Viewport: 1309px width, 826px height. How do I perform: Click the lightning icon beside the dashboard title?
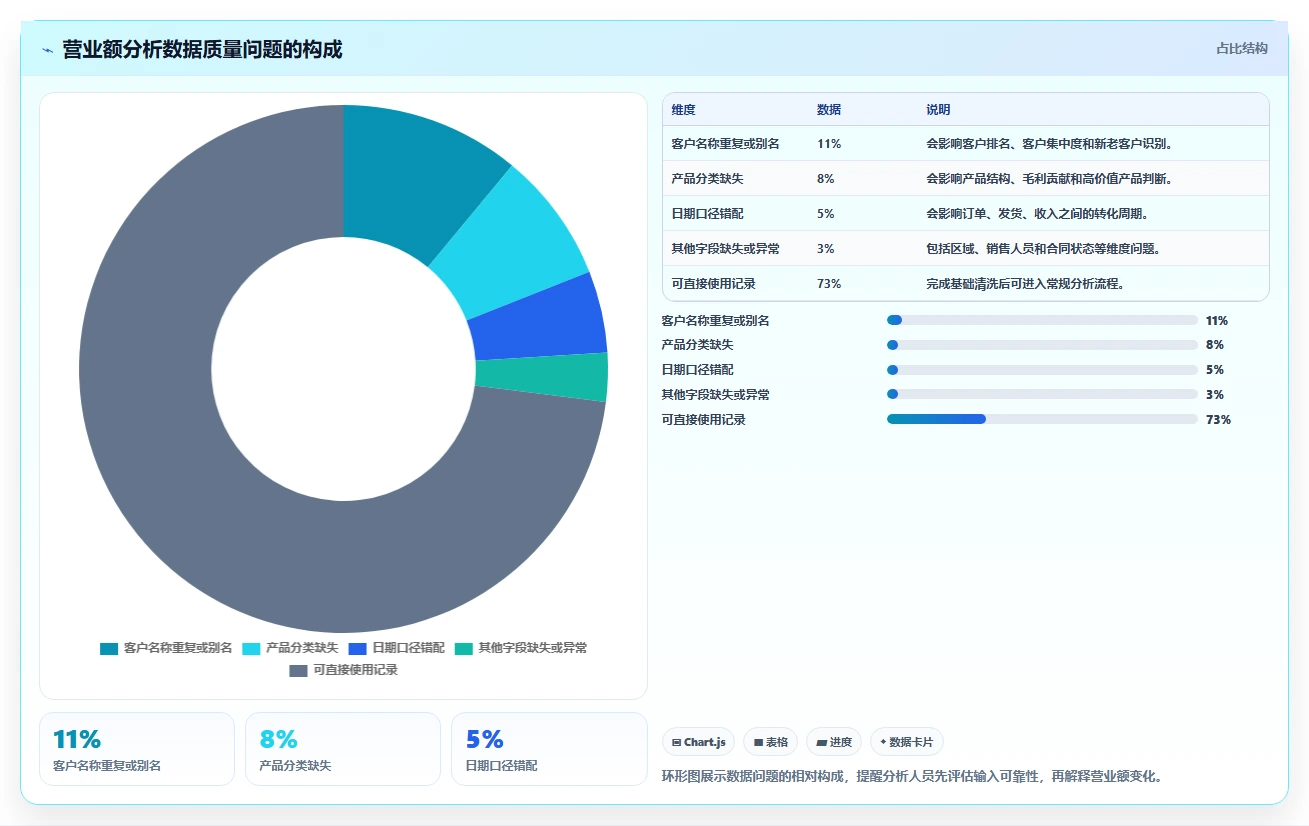pyautogui.click(x=47, y=50)
